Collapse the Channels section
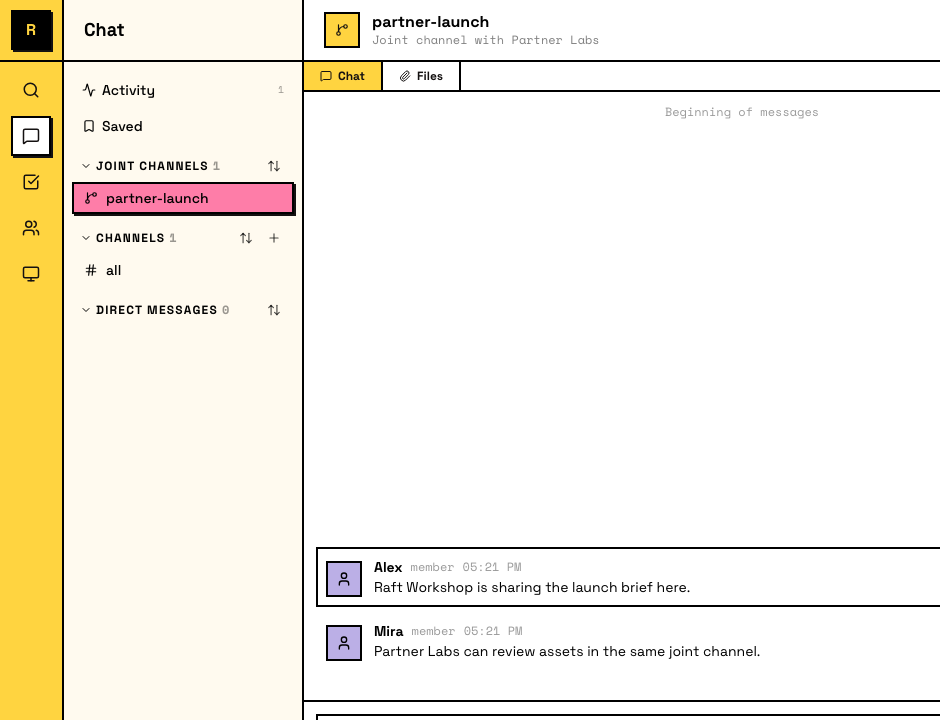 point(86,238)
